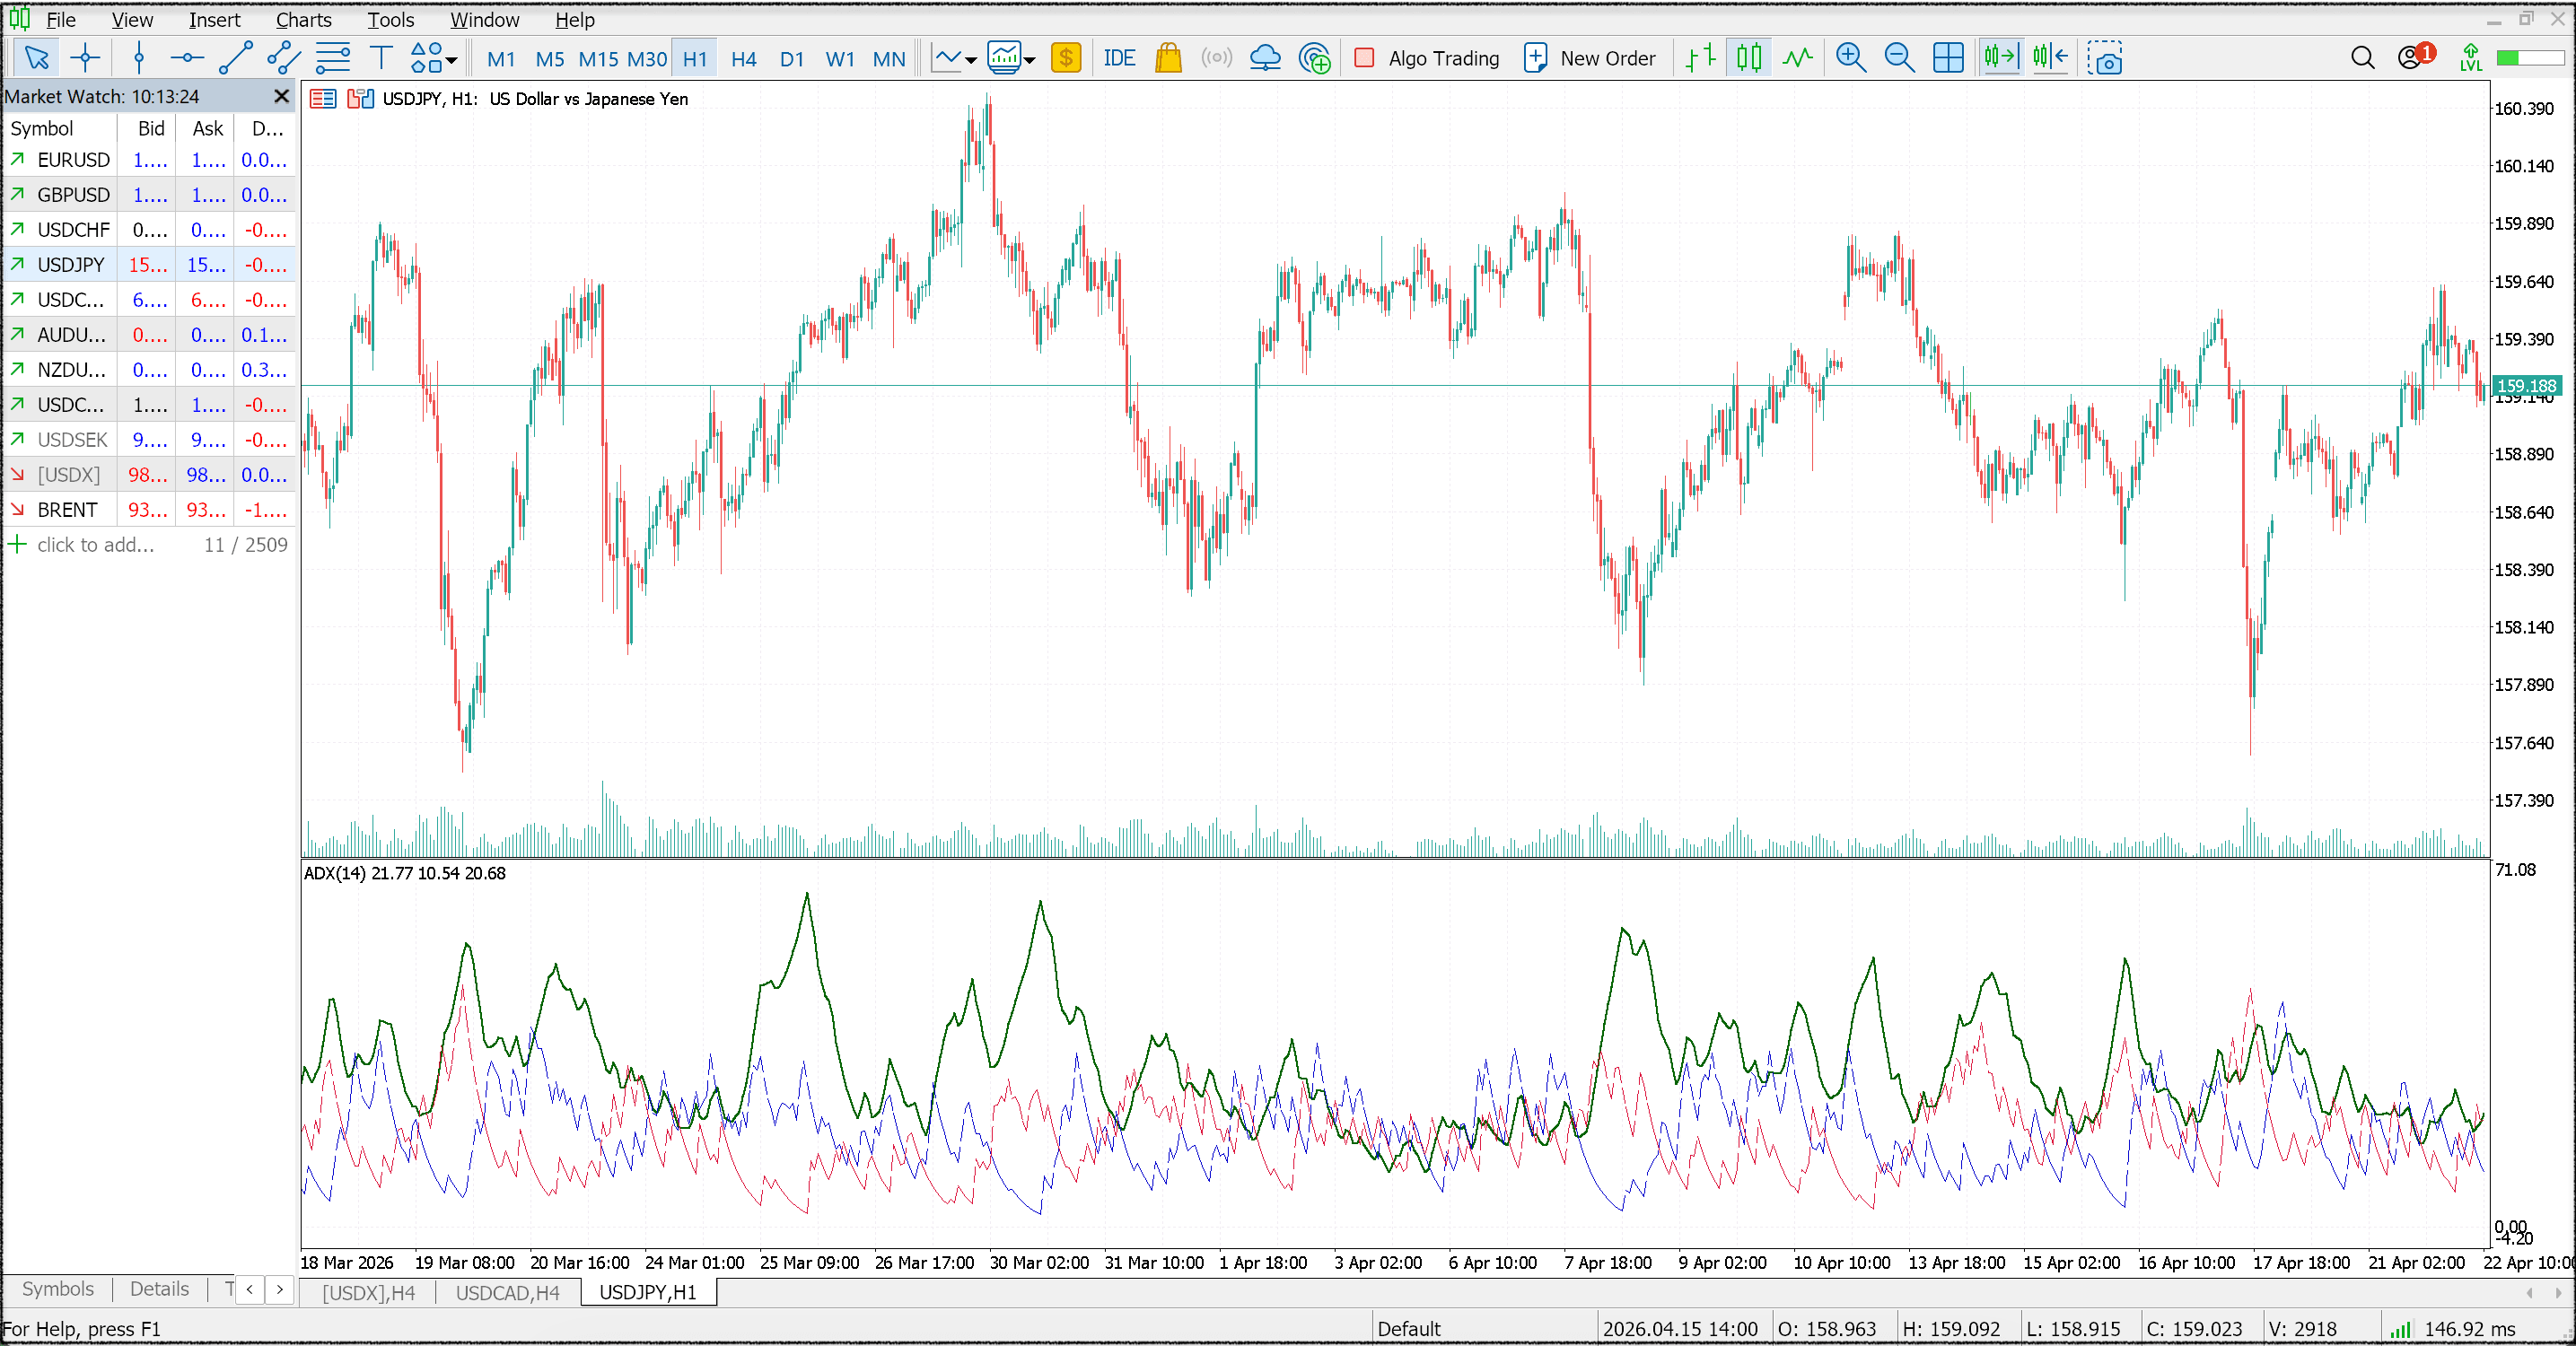
Task: Sort Market Watch by Ask column
Action: 206,128
